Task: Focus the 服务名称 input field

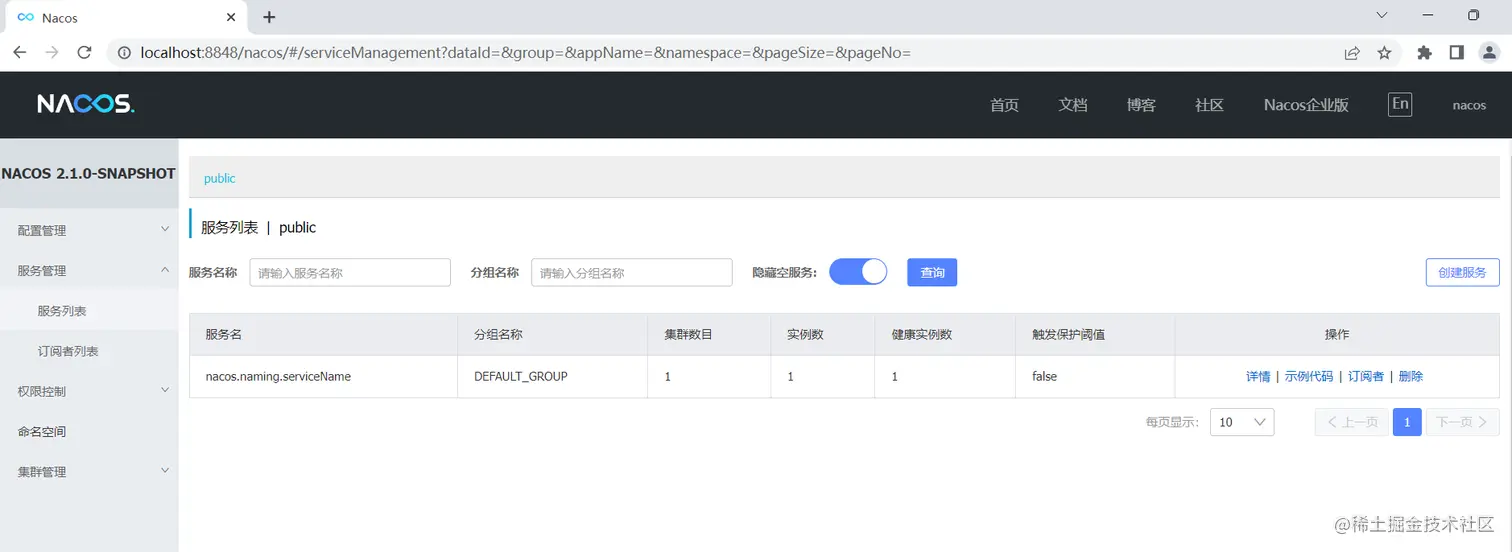Action: (350, 272)
